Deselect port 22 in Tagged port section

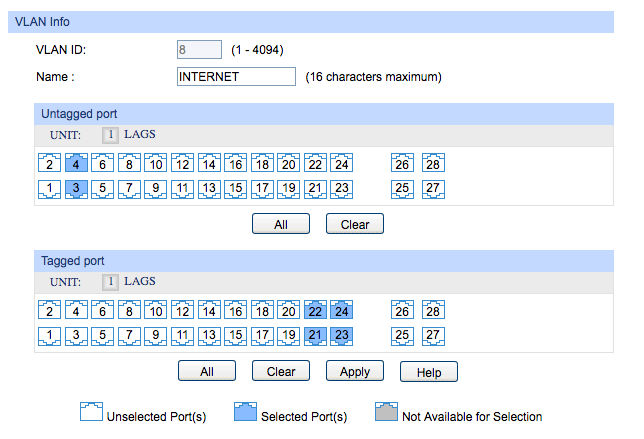tap(315, 310)
